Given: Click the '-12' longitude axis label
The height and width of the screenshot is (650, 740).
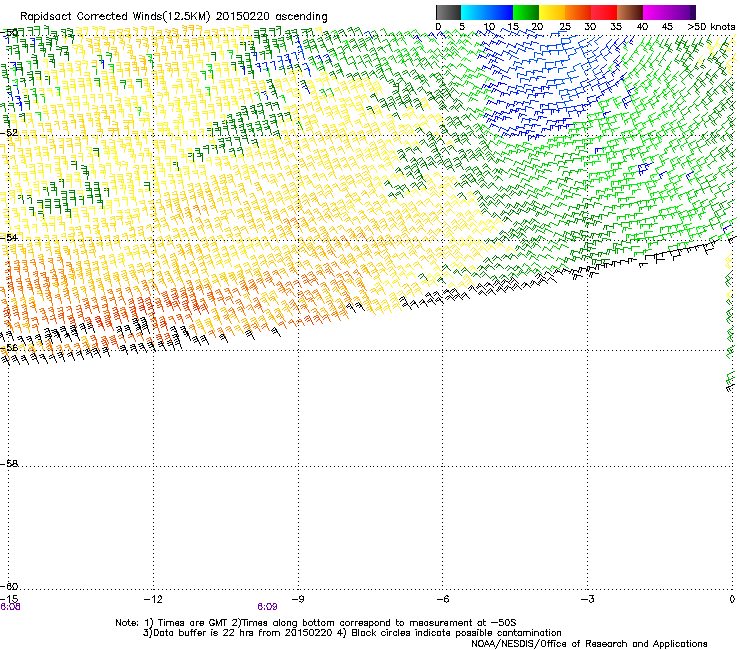Looking at the screenshot, I should pyautogui.click(x=153, y=599).
